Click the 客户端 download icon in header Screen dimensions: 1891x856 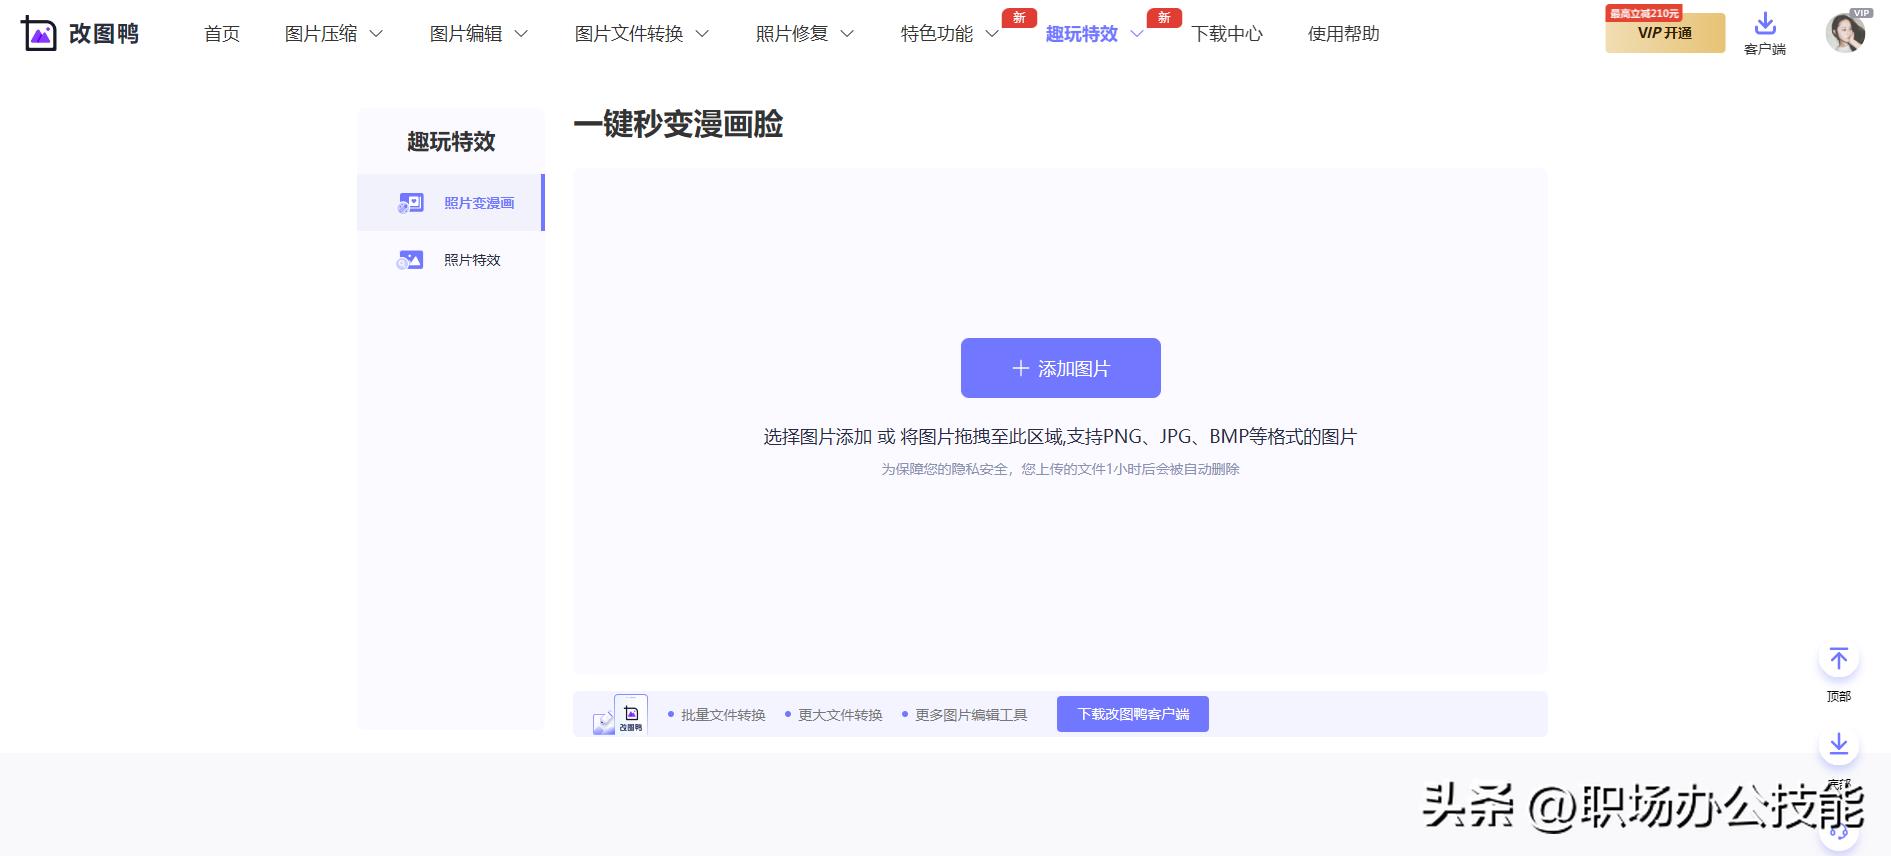(x=1765, y=24)
